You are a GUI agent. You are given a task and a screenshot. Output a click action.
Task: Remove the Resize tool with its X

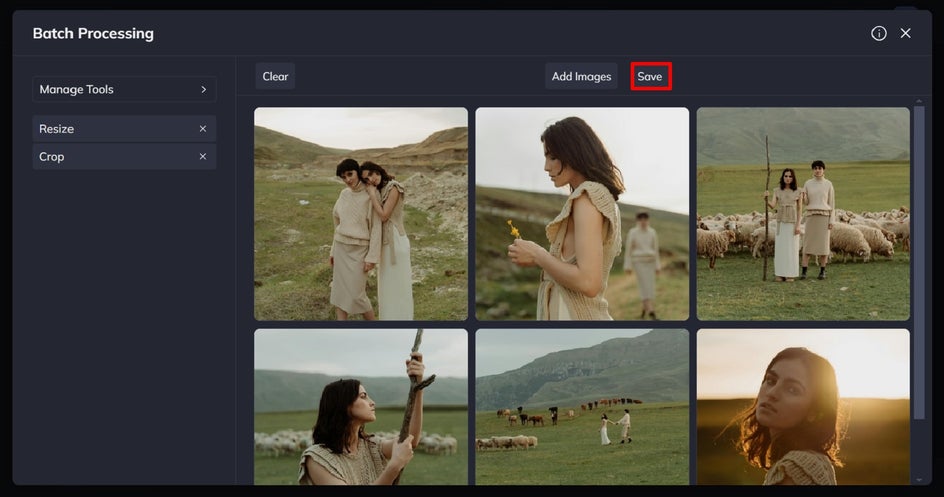pyautogui.click(x=203, y=129)
